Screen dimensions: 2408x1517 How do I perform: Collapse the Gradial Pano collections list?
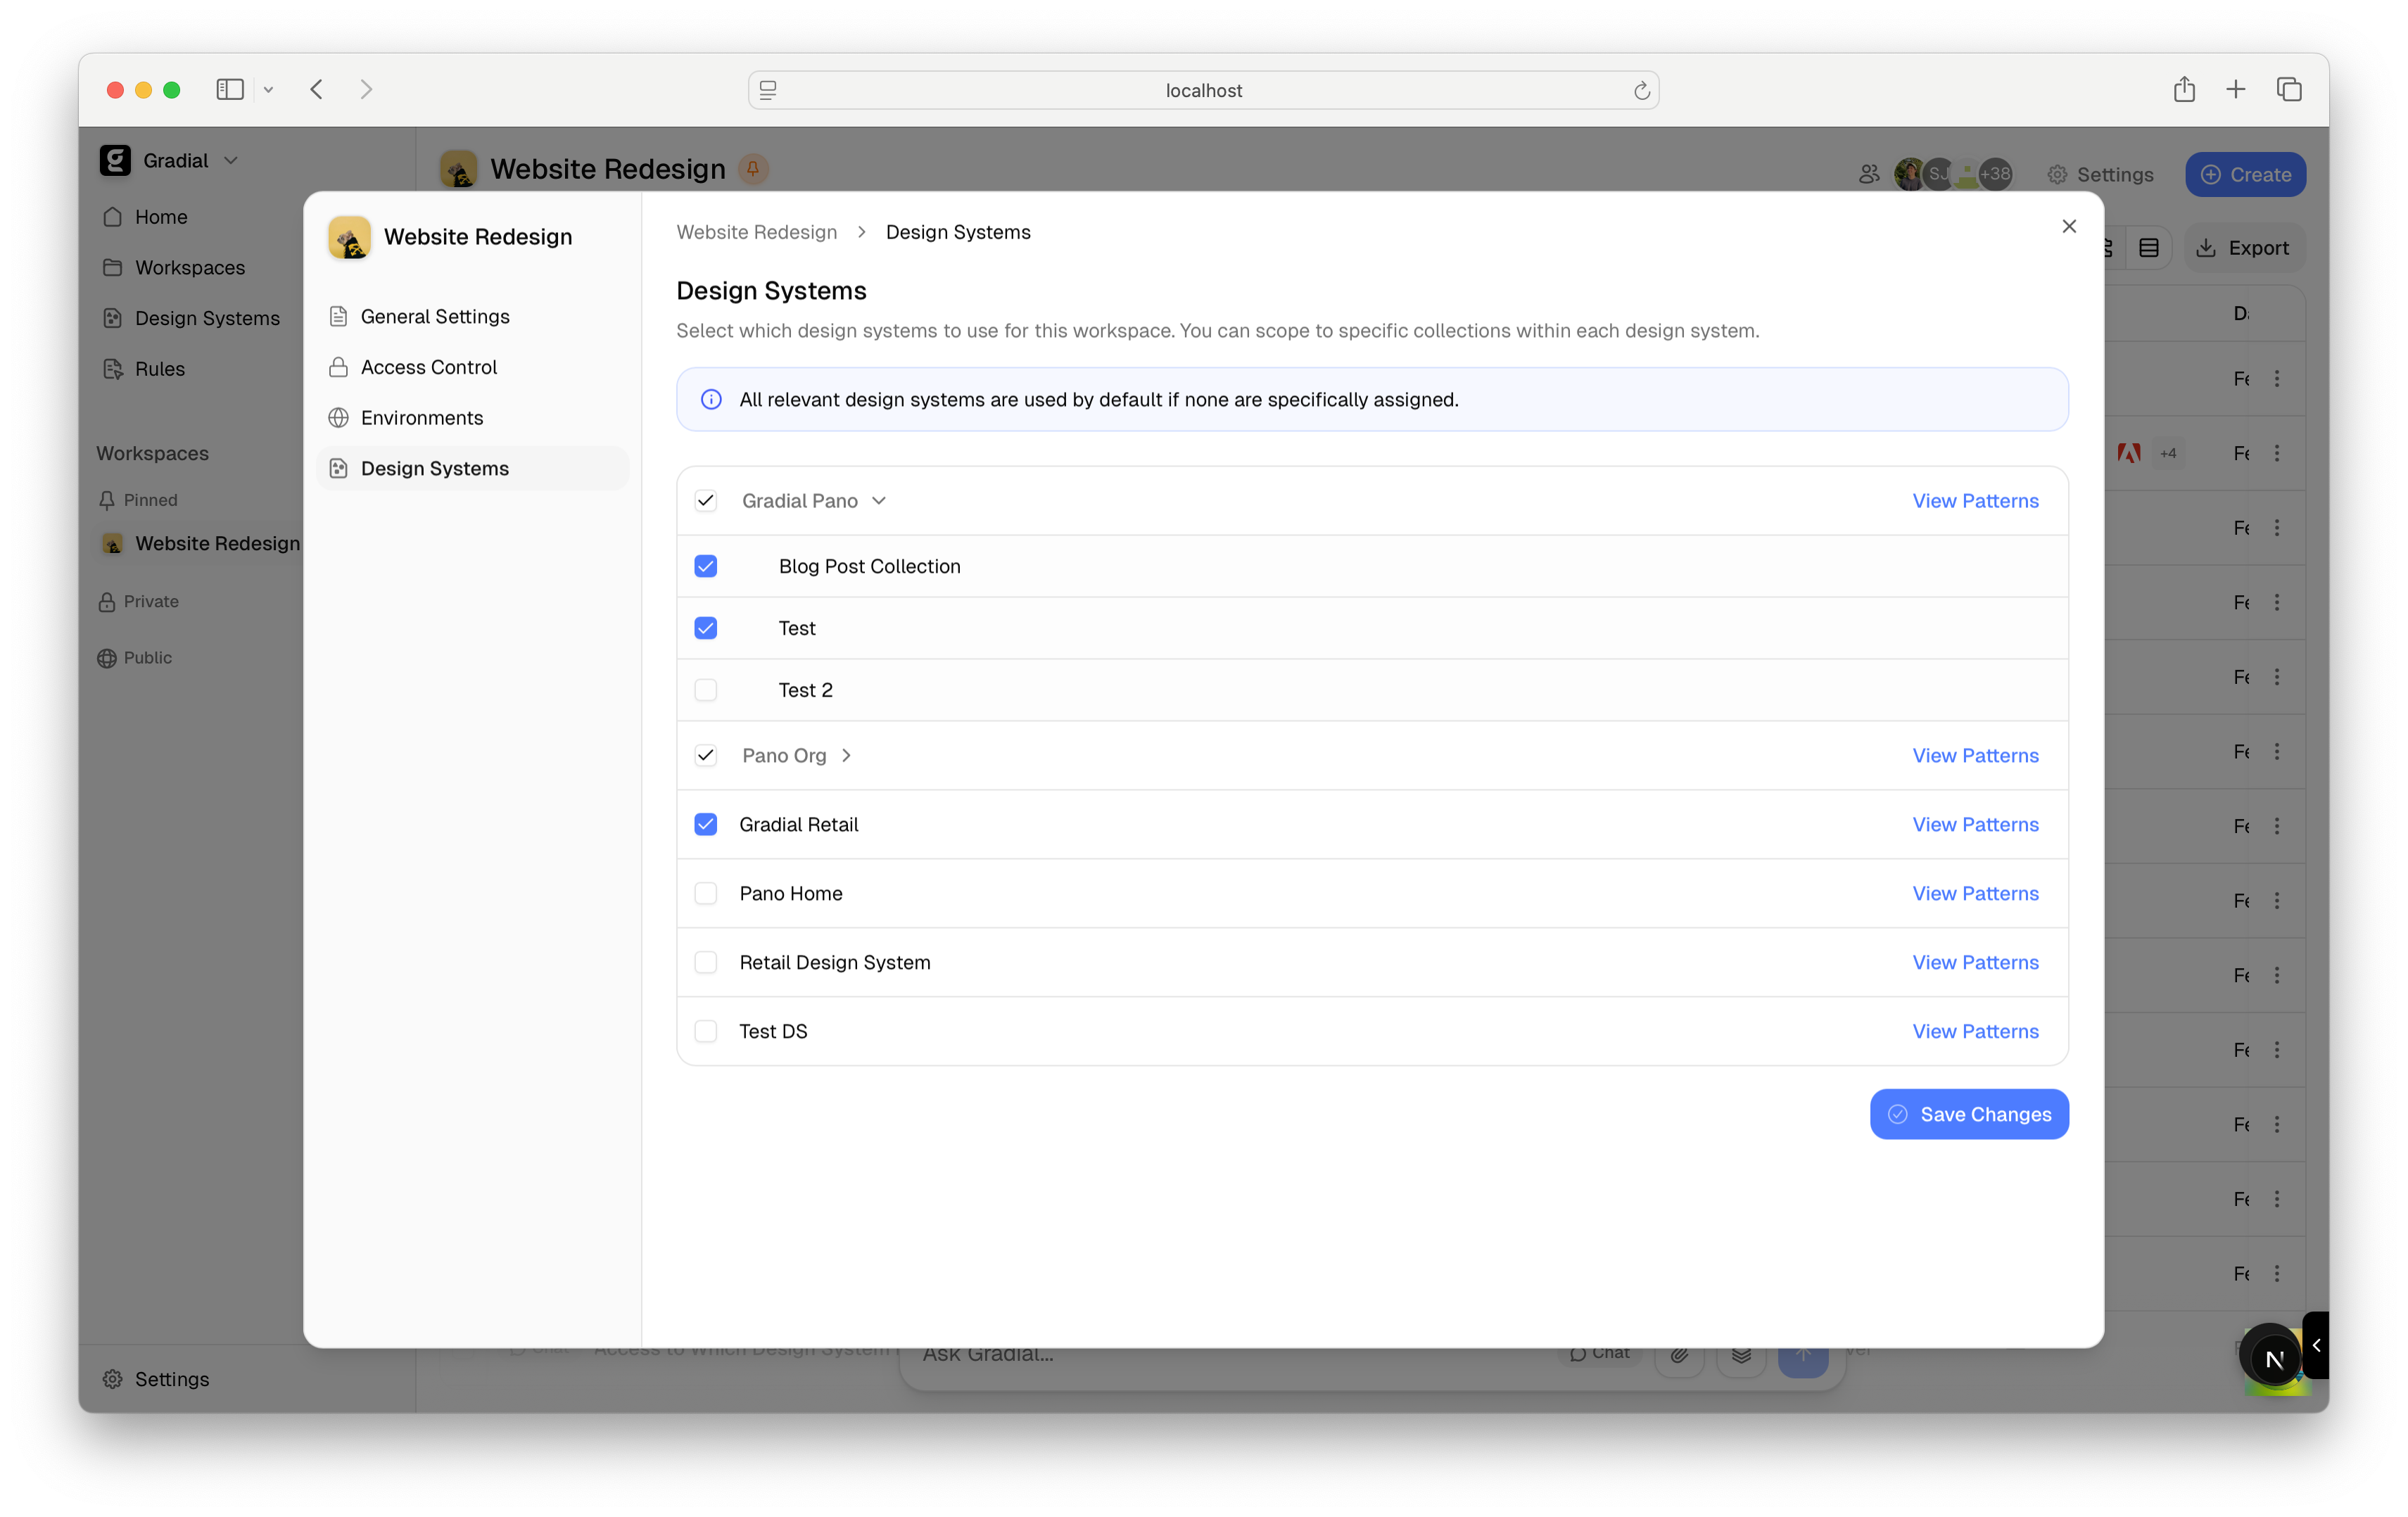tap(880, 500)
